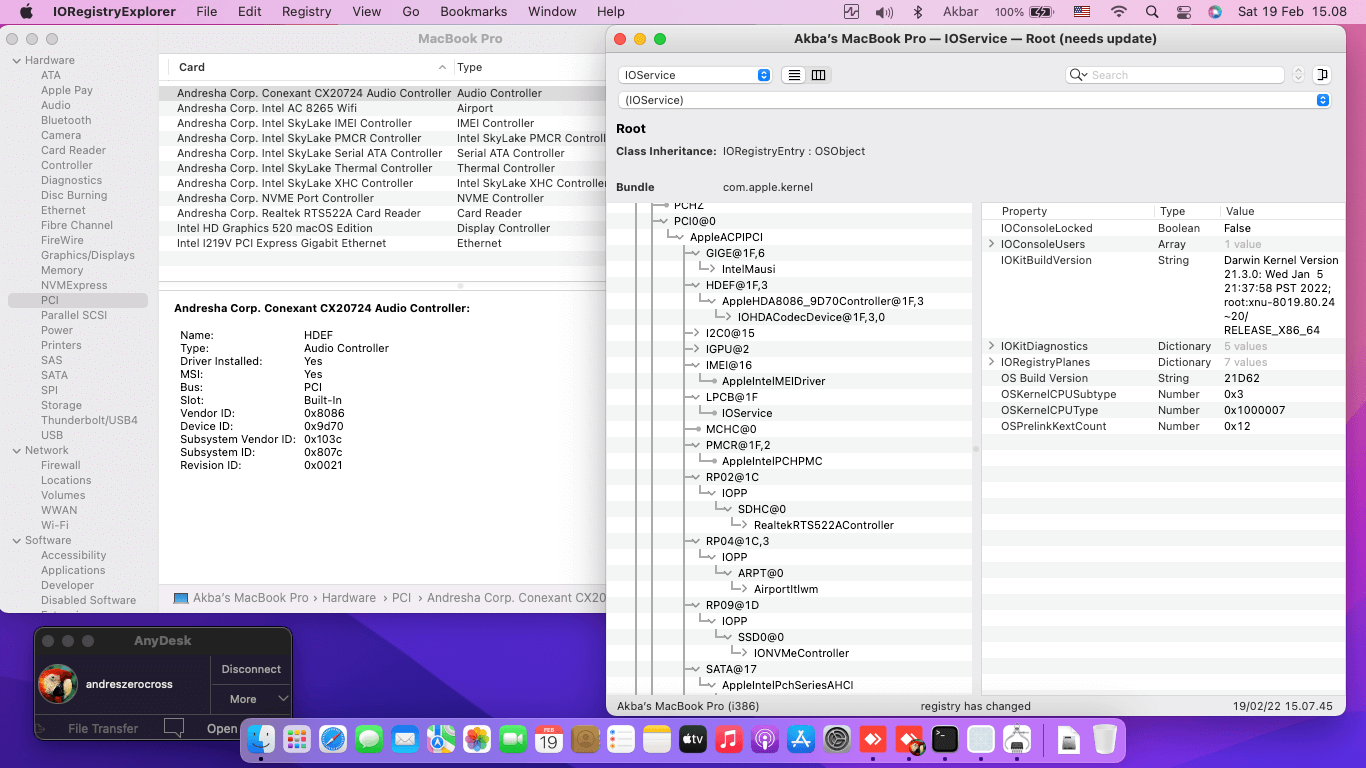
Task: Open Reminders from the Dock
Action: [621, 739]
